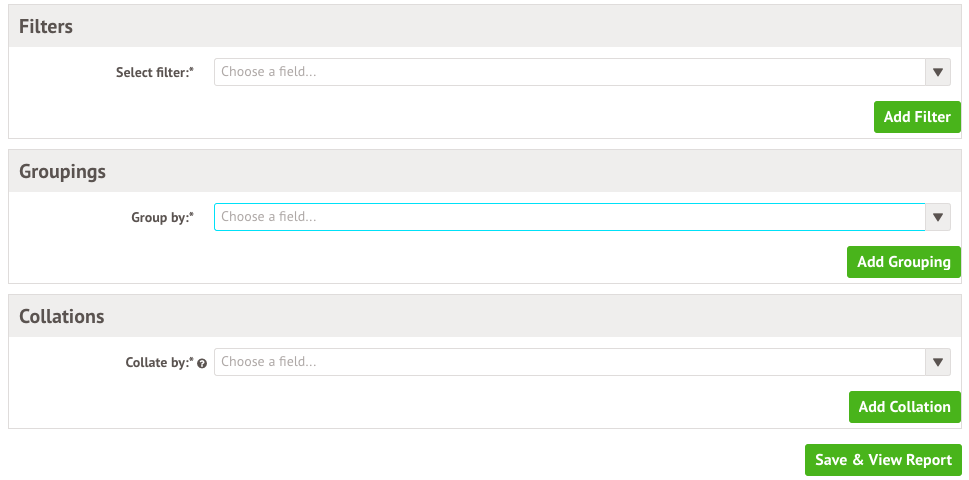
Task: Open the Collate by dropdown arrow
Action: coord(937,362)
